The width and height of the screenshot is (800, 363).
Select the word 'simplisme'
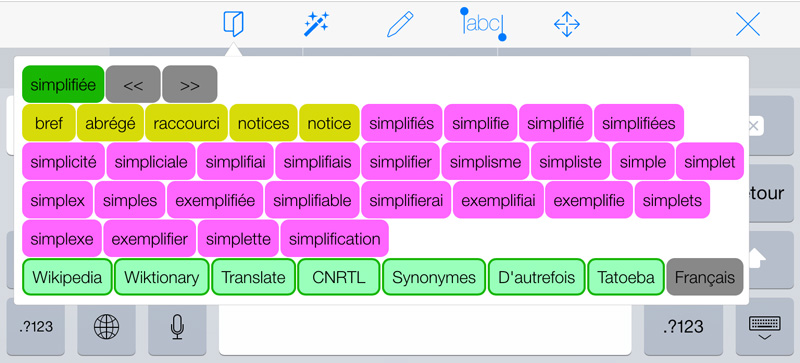485,161
